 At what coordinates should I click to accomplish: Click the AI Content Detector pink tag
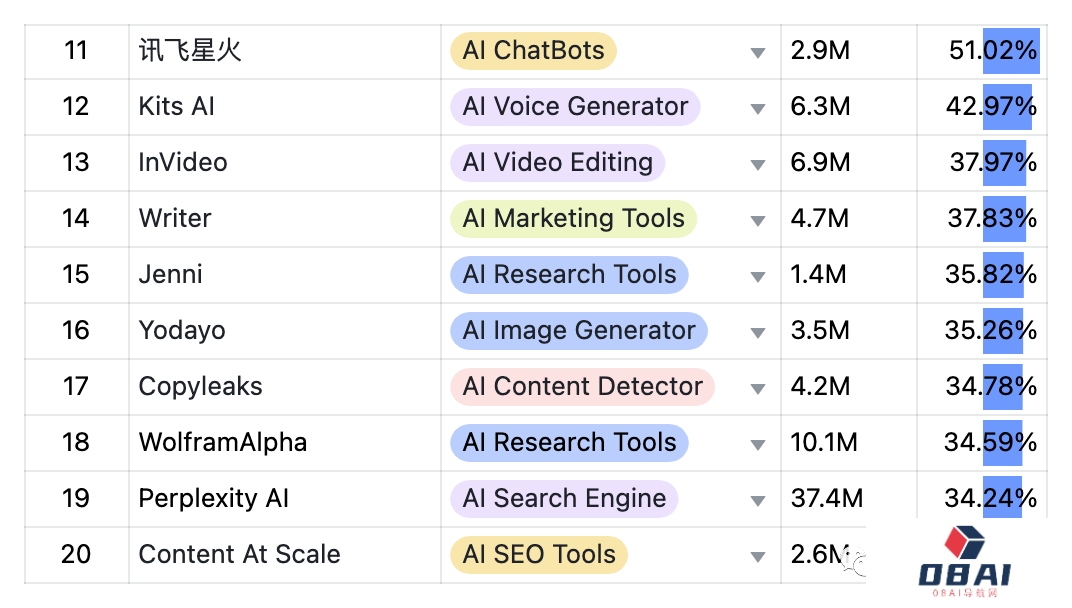coord(582,386)
